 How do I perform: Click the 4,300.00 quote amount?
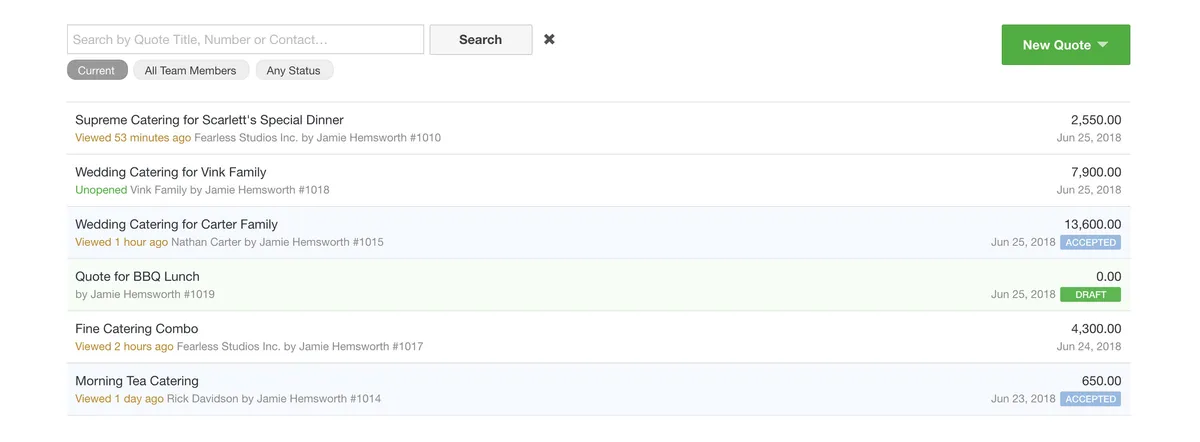1095,328
